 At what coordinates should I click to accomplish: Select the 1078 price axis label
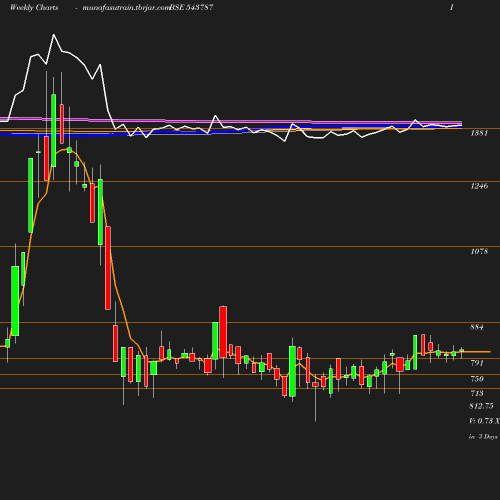[x=479, y=251]
